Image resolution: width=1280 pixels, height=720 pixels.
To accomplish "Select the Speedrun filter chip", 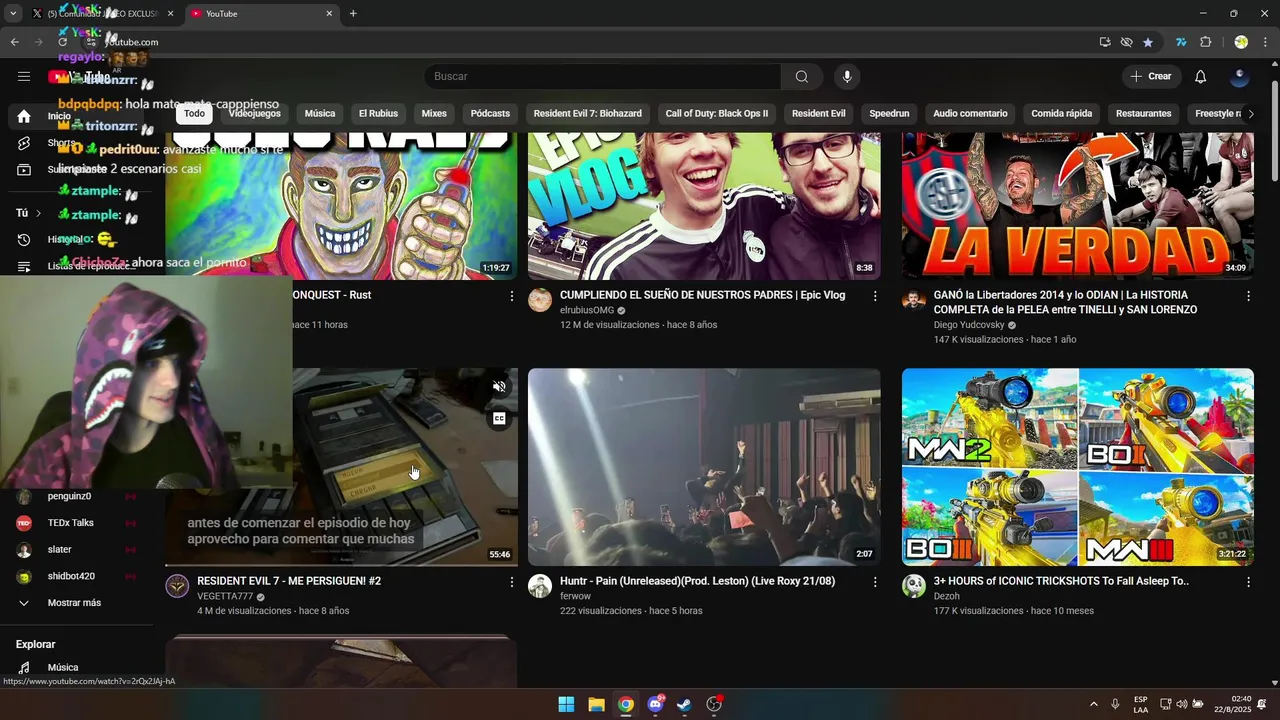I will (889, 114).
